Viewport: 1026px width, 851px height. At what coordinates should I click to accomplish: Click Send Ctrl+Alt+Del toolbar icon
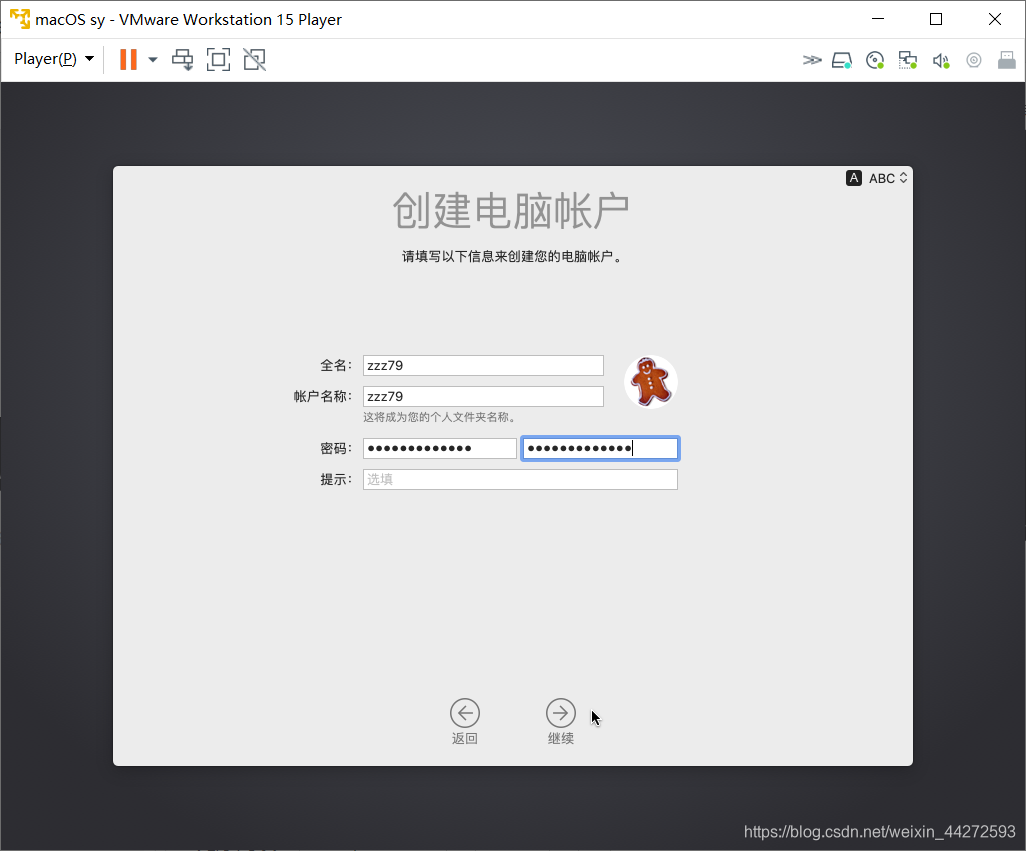pos(182,60)
